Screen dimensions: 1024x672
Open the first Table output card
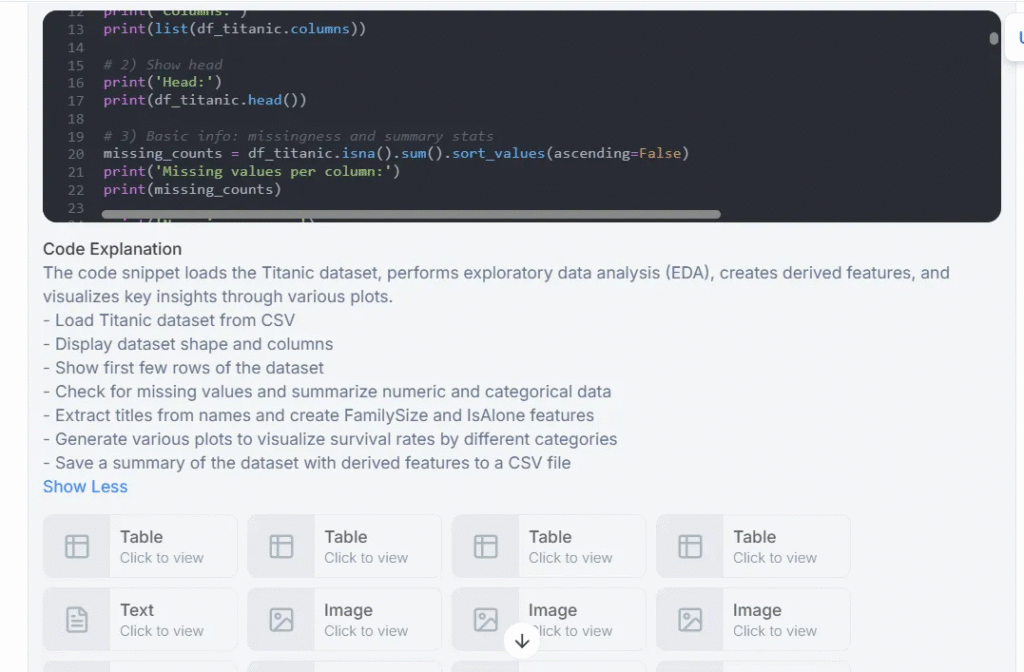tap(140, 546)
